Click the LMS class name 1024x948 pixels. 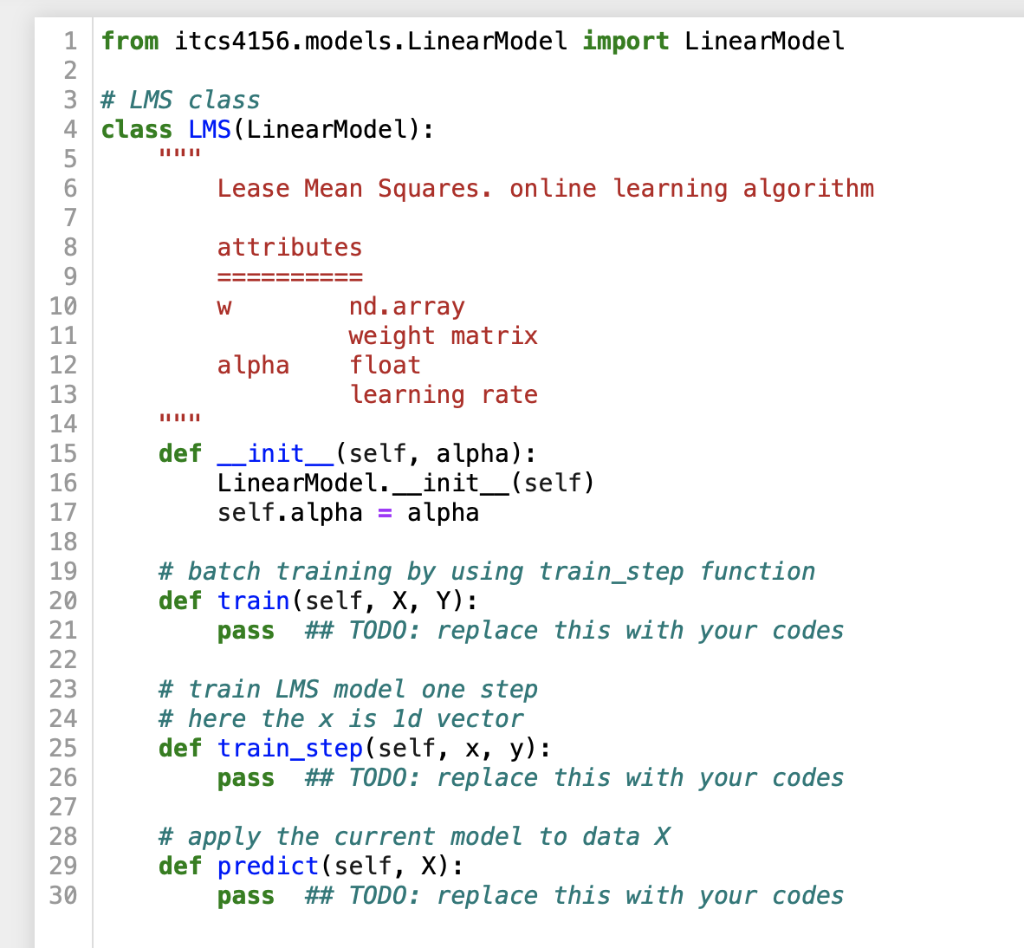(208, 129)
